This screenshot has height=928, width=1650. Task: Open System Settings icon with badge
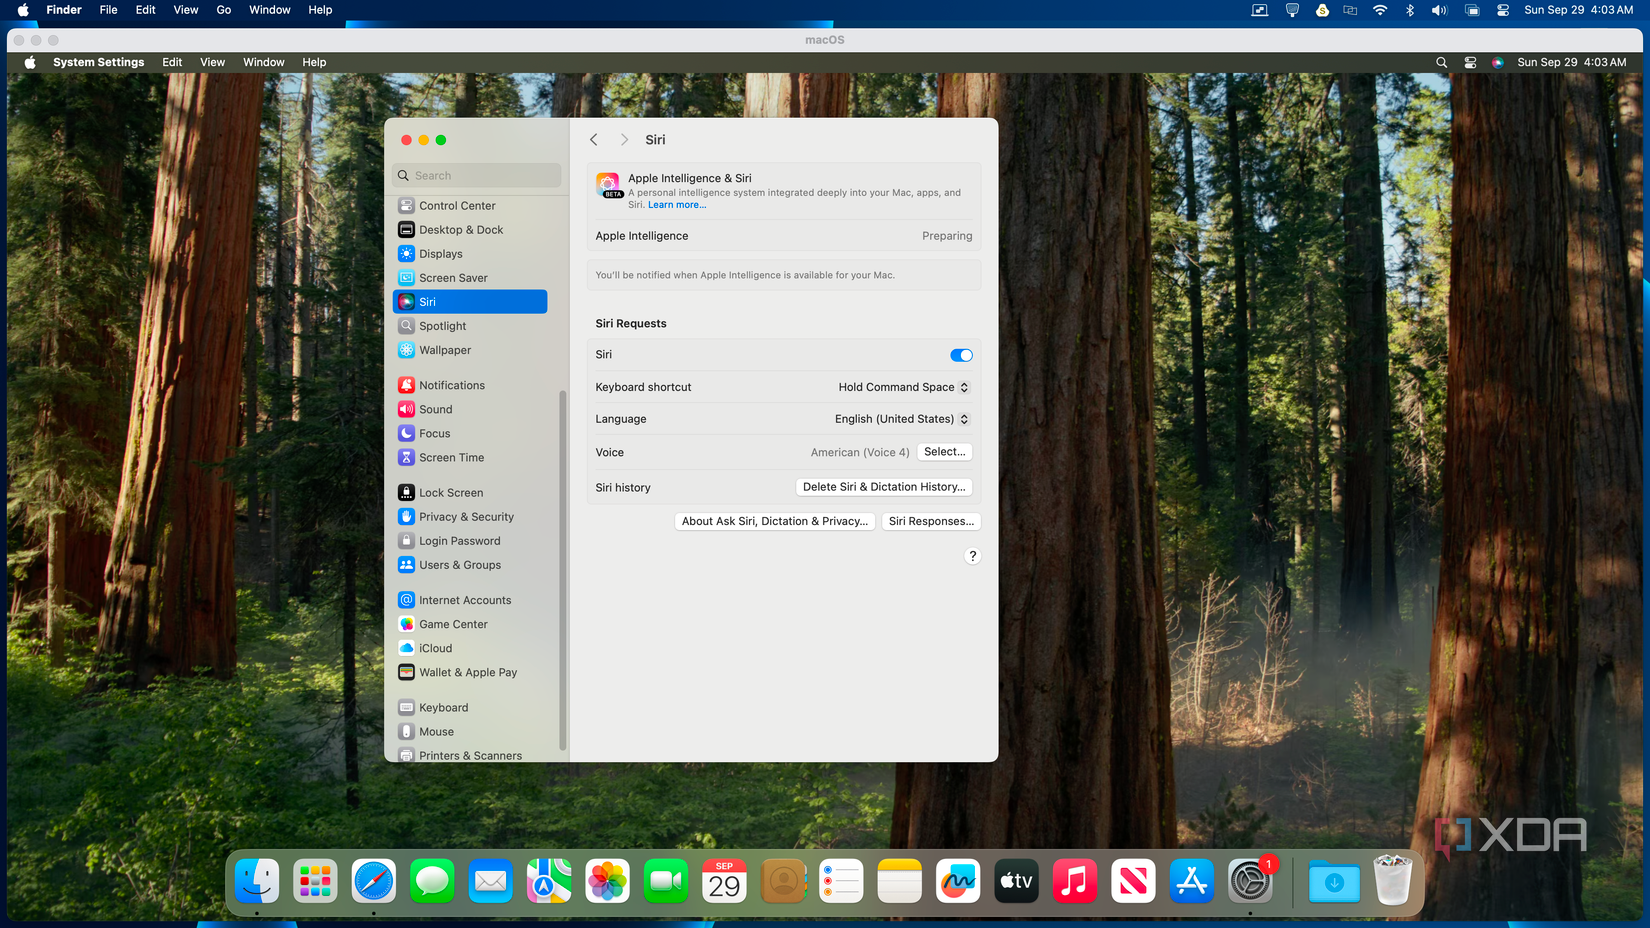coord(1250,881)
